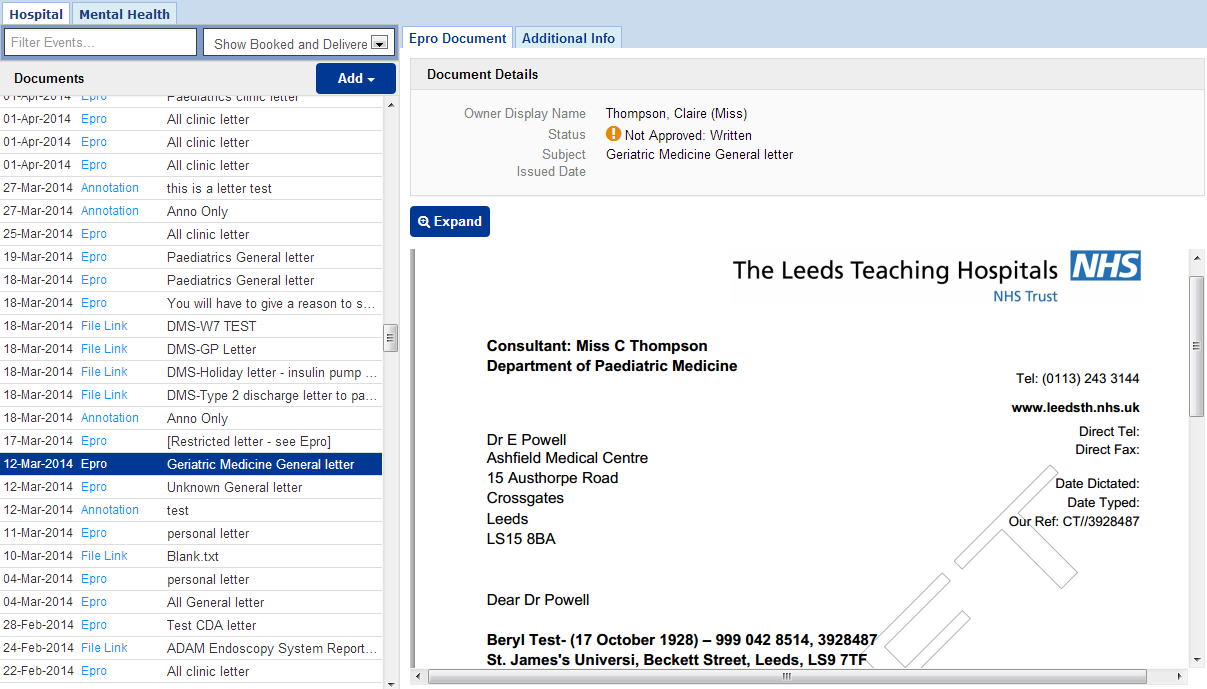Open the Add documents dropdown
Viewport: 1207px width, 689px height.
click(x=355, y=79)
